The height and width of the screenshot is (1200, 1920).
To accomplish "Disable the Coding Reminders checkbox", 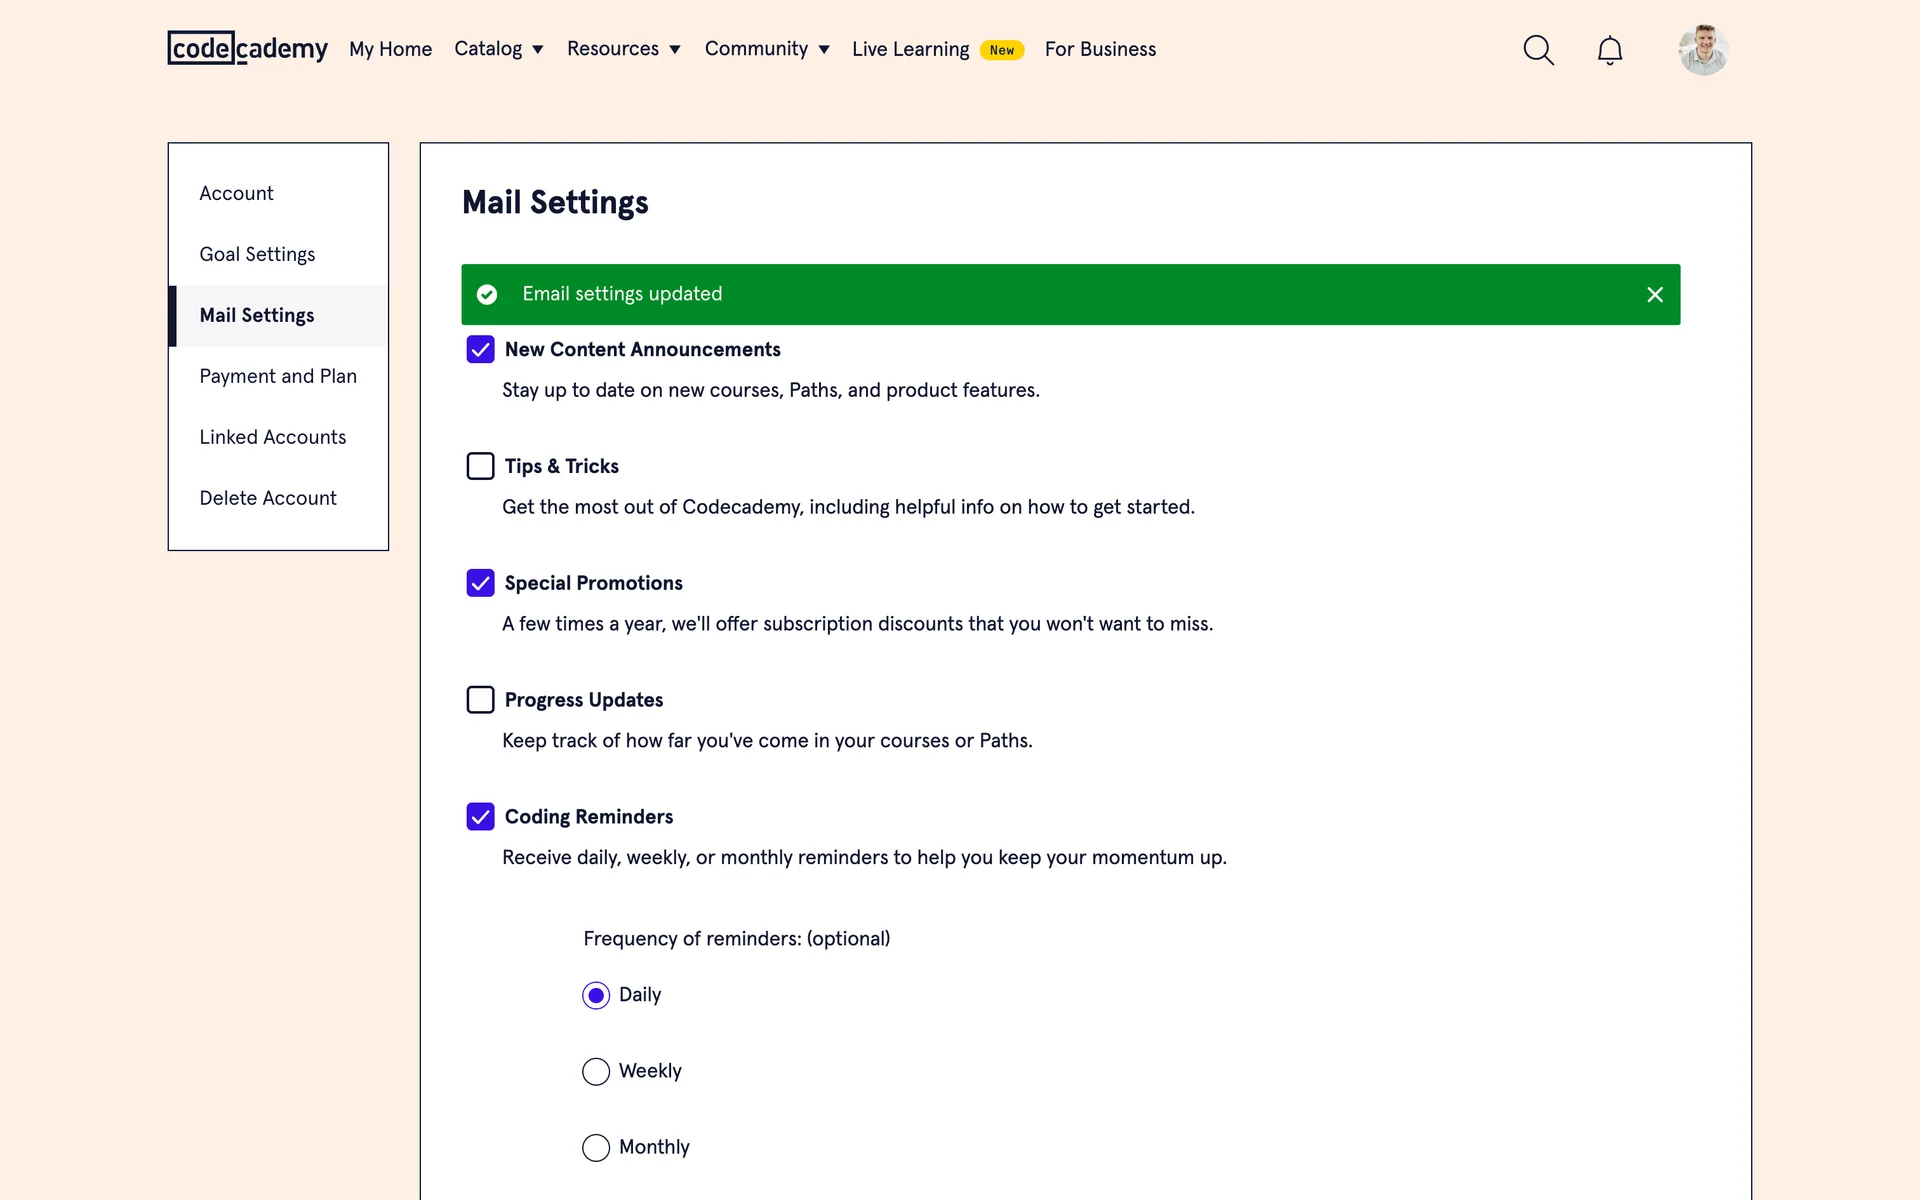I will 480,817.
